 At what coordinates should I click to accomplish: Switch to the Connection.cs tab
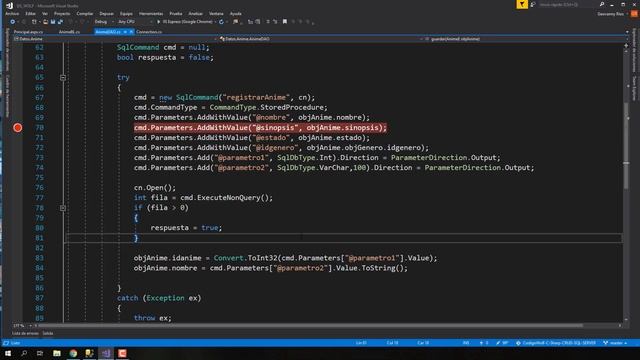[x=149, y=31]
